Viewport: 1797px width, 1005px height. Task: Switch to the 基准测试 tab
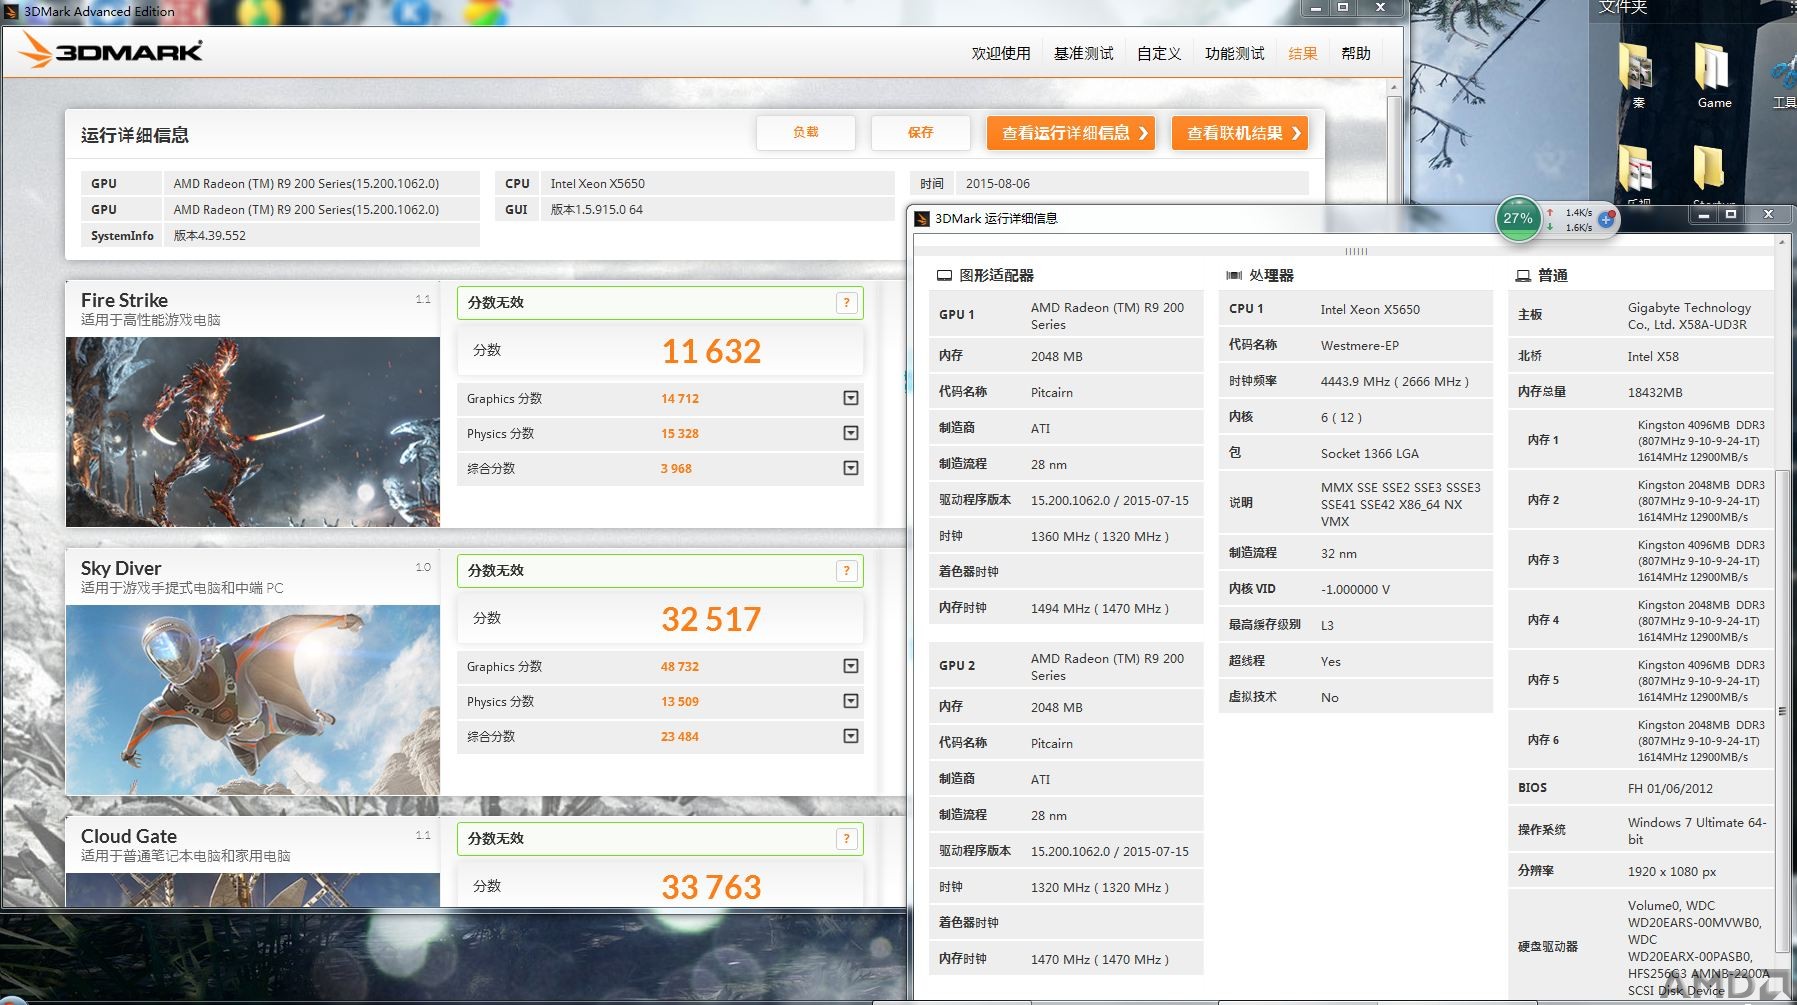[x=1083, y=53]
